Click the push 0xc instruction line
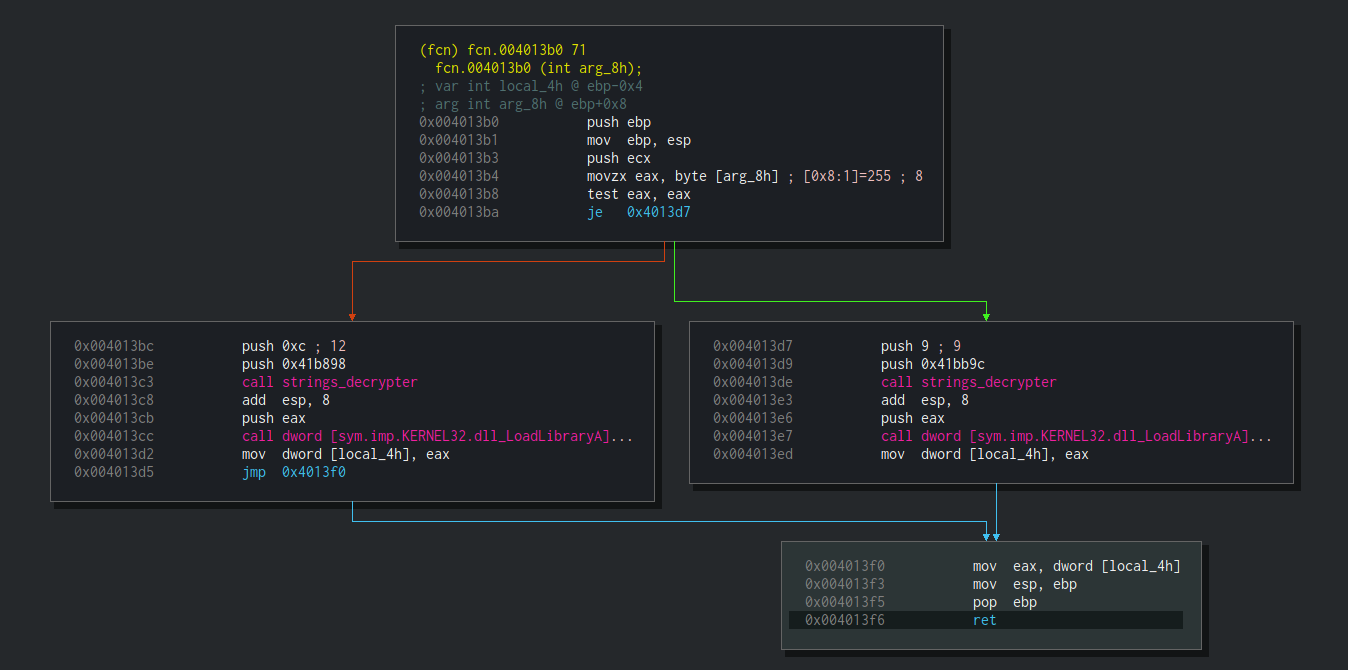The height and width of the screenshot is (670, 1348). 293,346
